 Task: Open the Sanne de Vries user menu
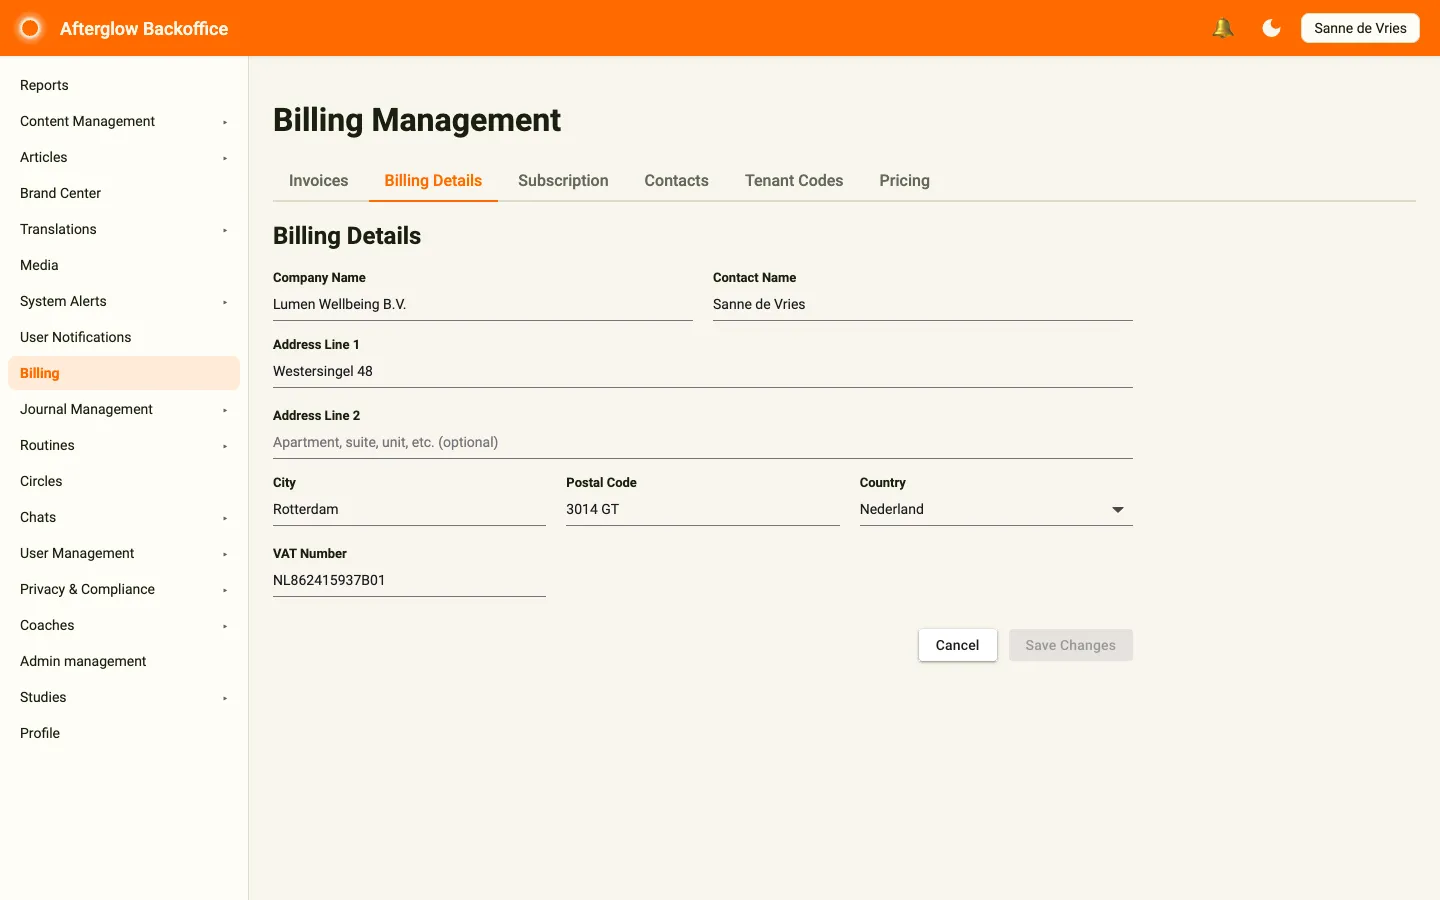pyautogui.click(x=1360, y=28)
